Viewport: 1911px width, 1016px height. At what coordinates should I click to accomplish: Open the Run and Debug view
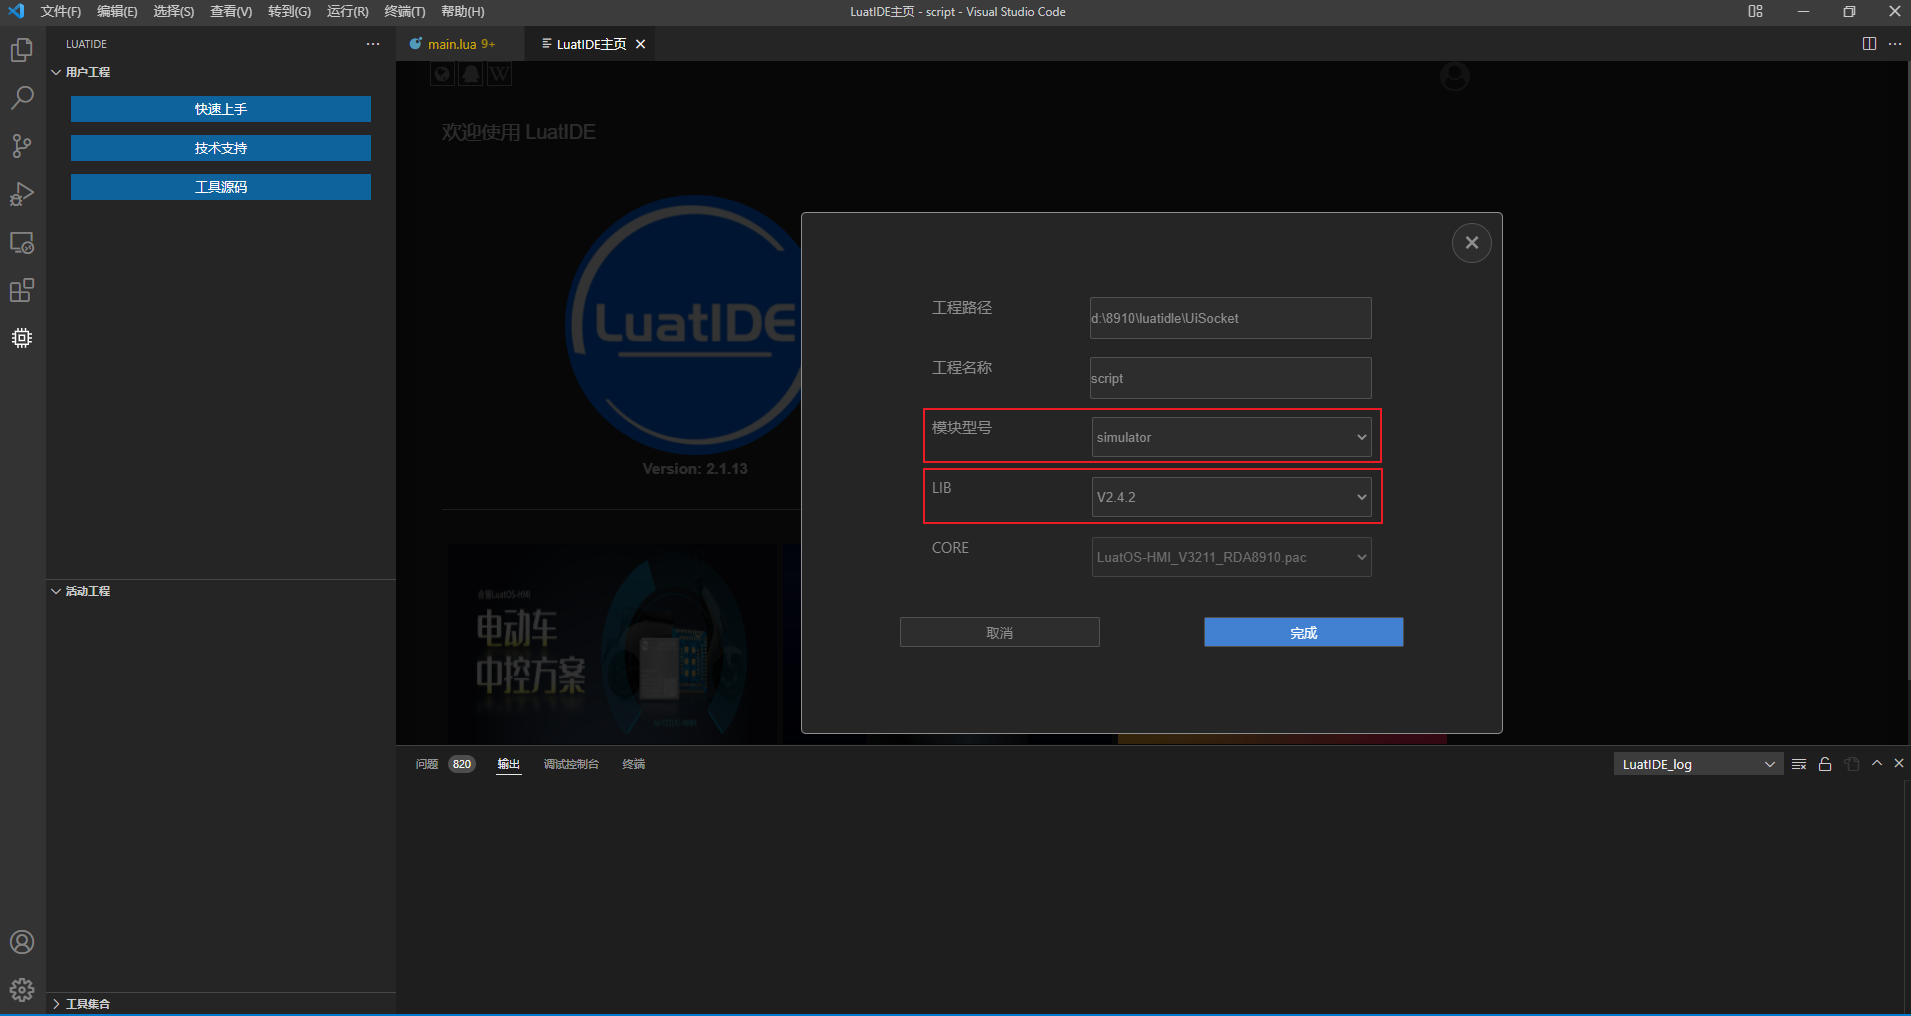click(x=22, y=194)
